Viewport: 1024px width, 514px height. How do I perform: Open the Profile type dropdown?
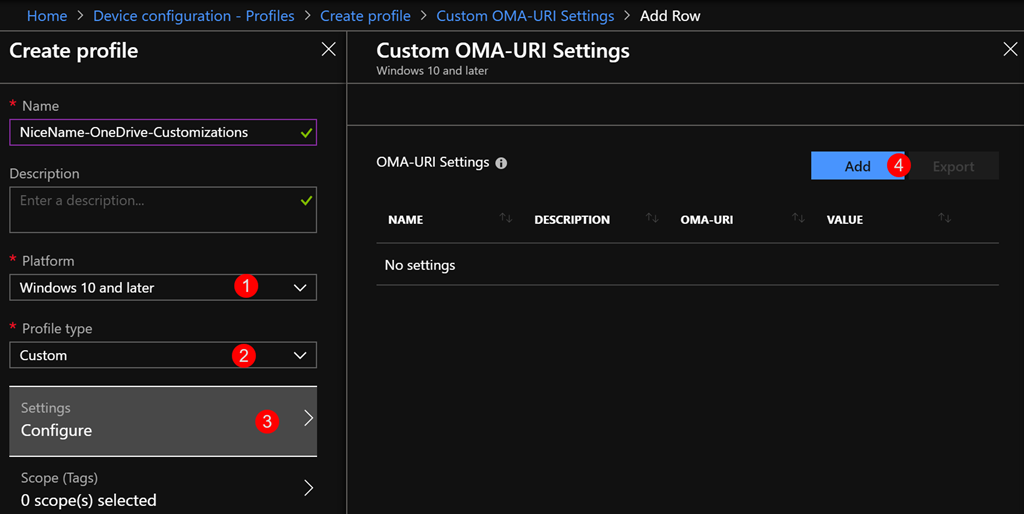tap(163, 355)
